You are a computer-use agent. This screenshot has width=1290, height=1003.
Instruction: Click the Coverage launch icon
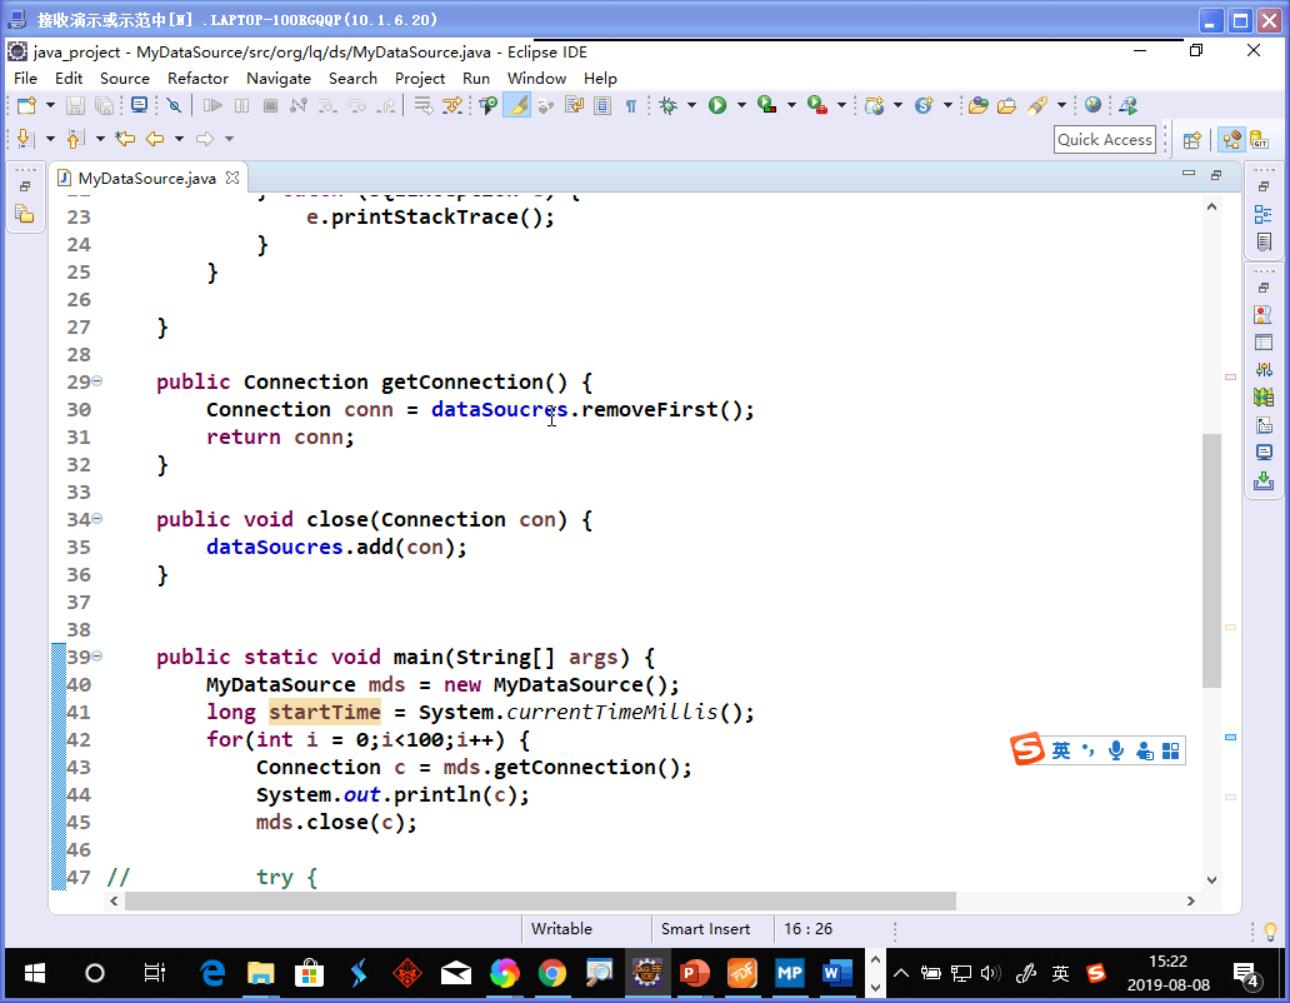(x=767, y=104)
